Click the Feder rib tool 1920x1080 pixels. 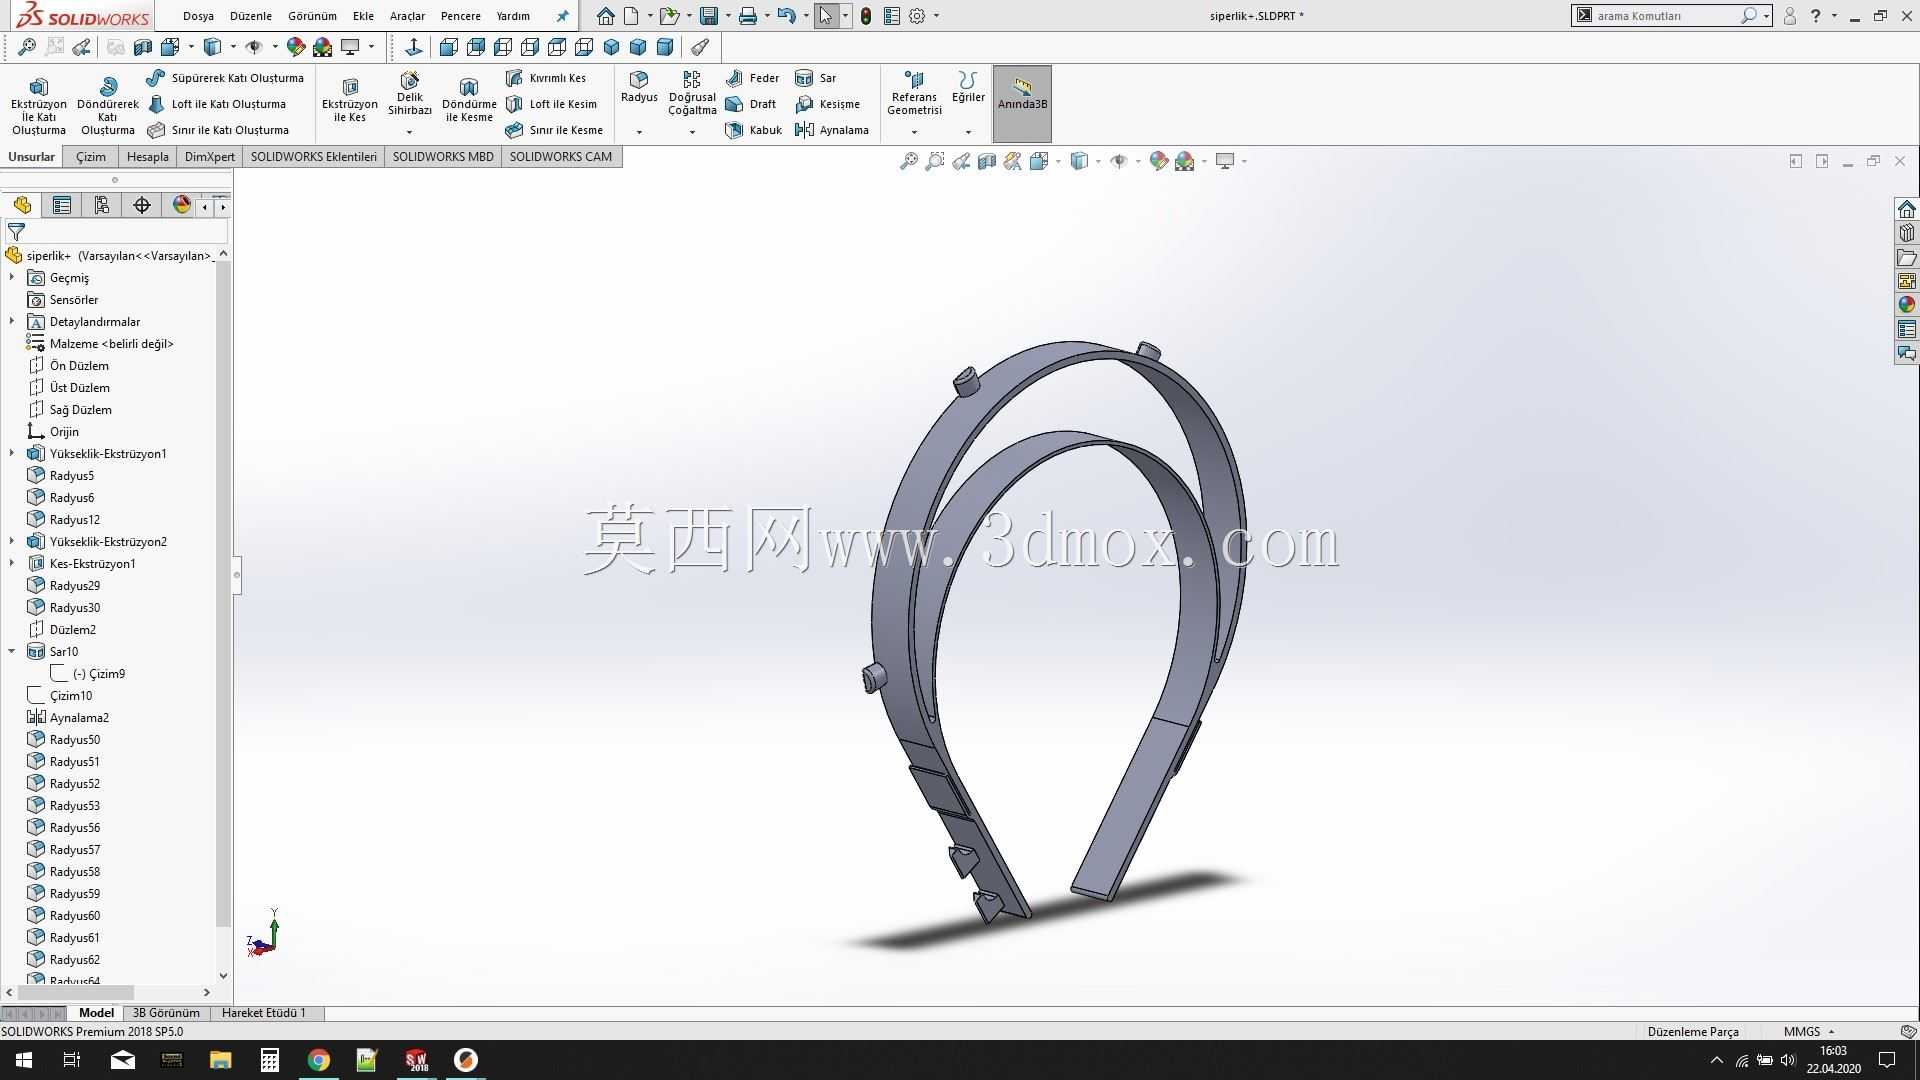(753, 78)
